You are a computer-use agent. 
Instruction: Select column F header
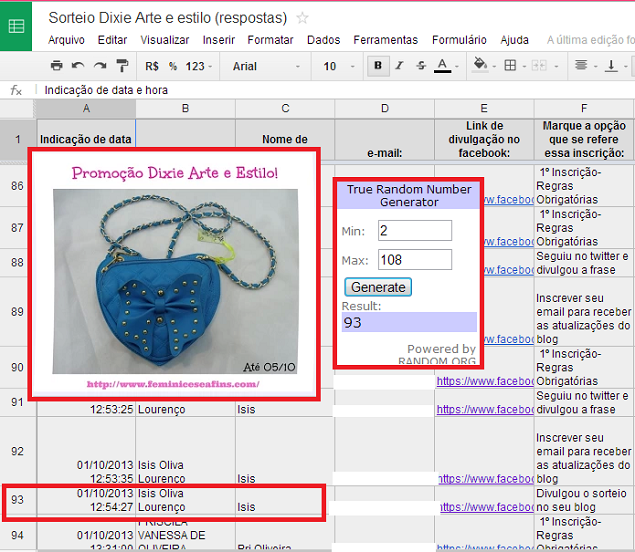click(x=584, y=109)
